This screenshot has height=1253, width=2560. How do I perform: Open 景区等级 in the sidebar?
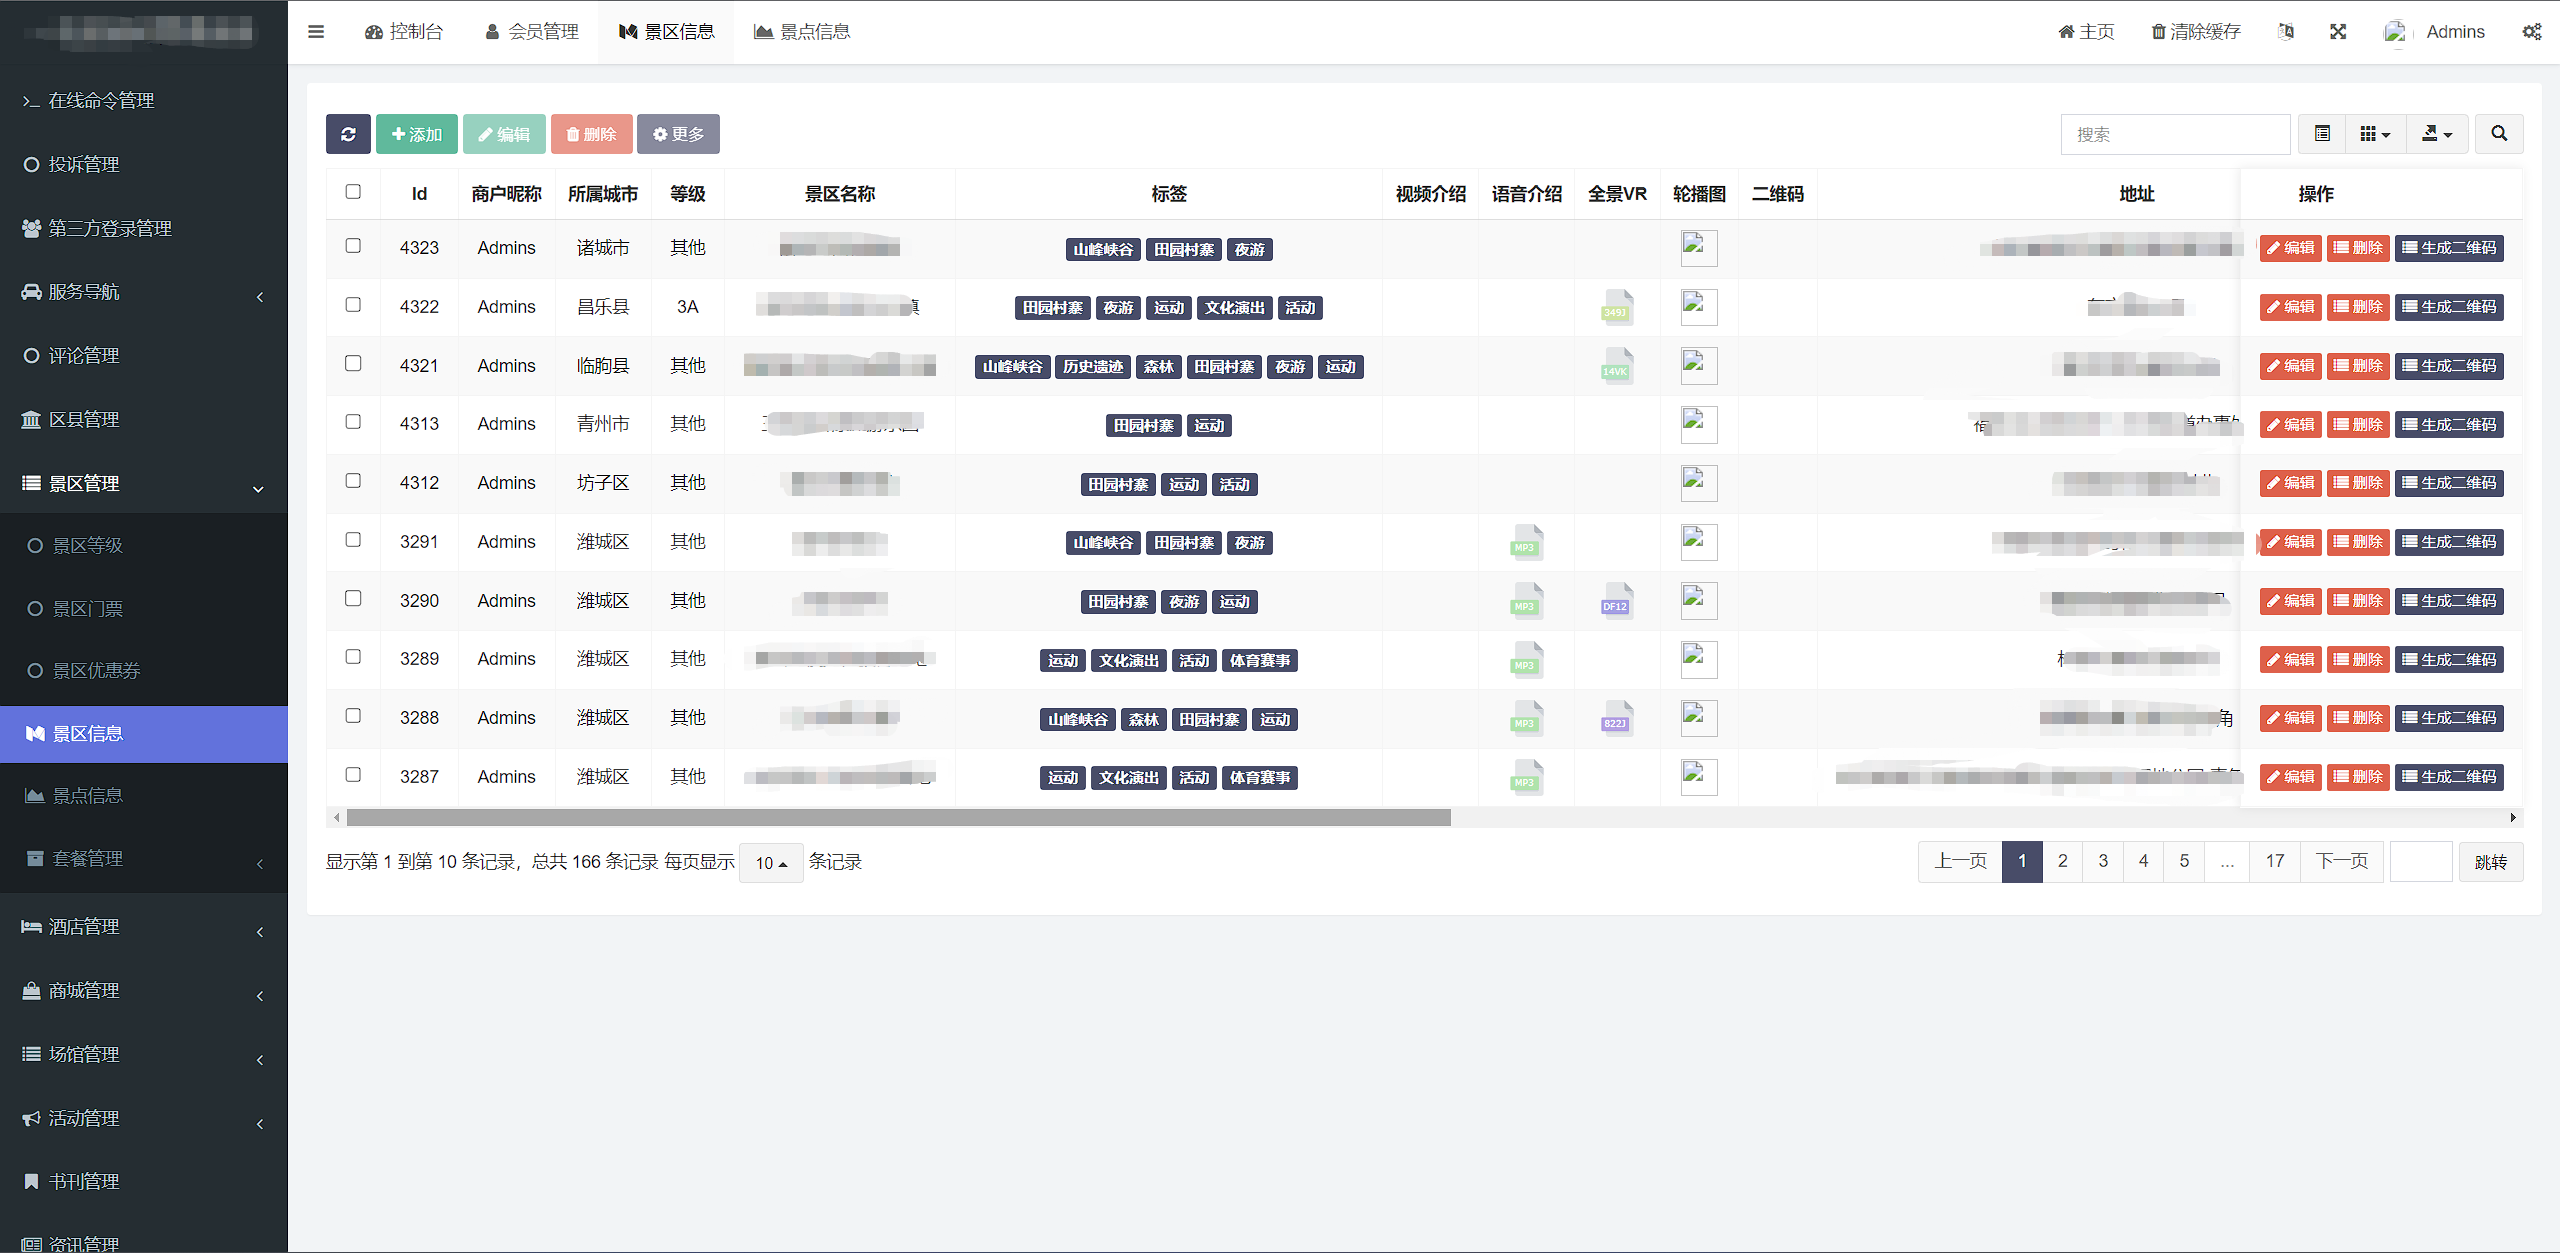[144, 546]
